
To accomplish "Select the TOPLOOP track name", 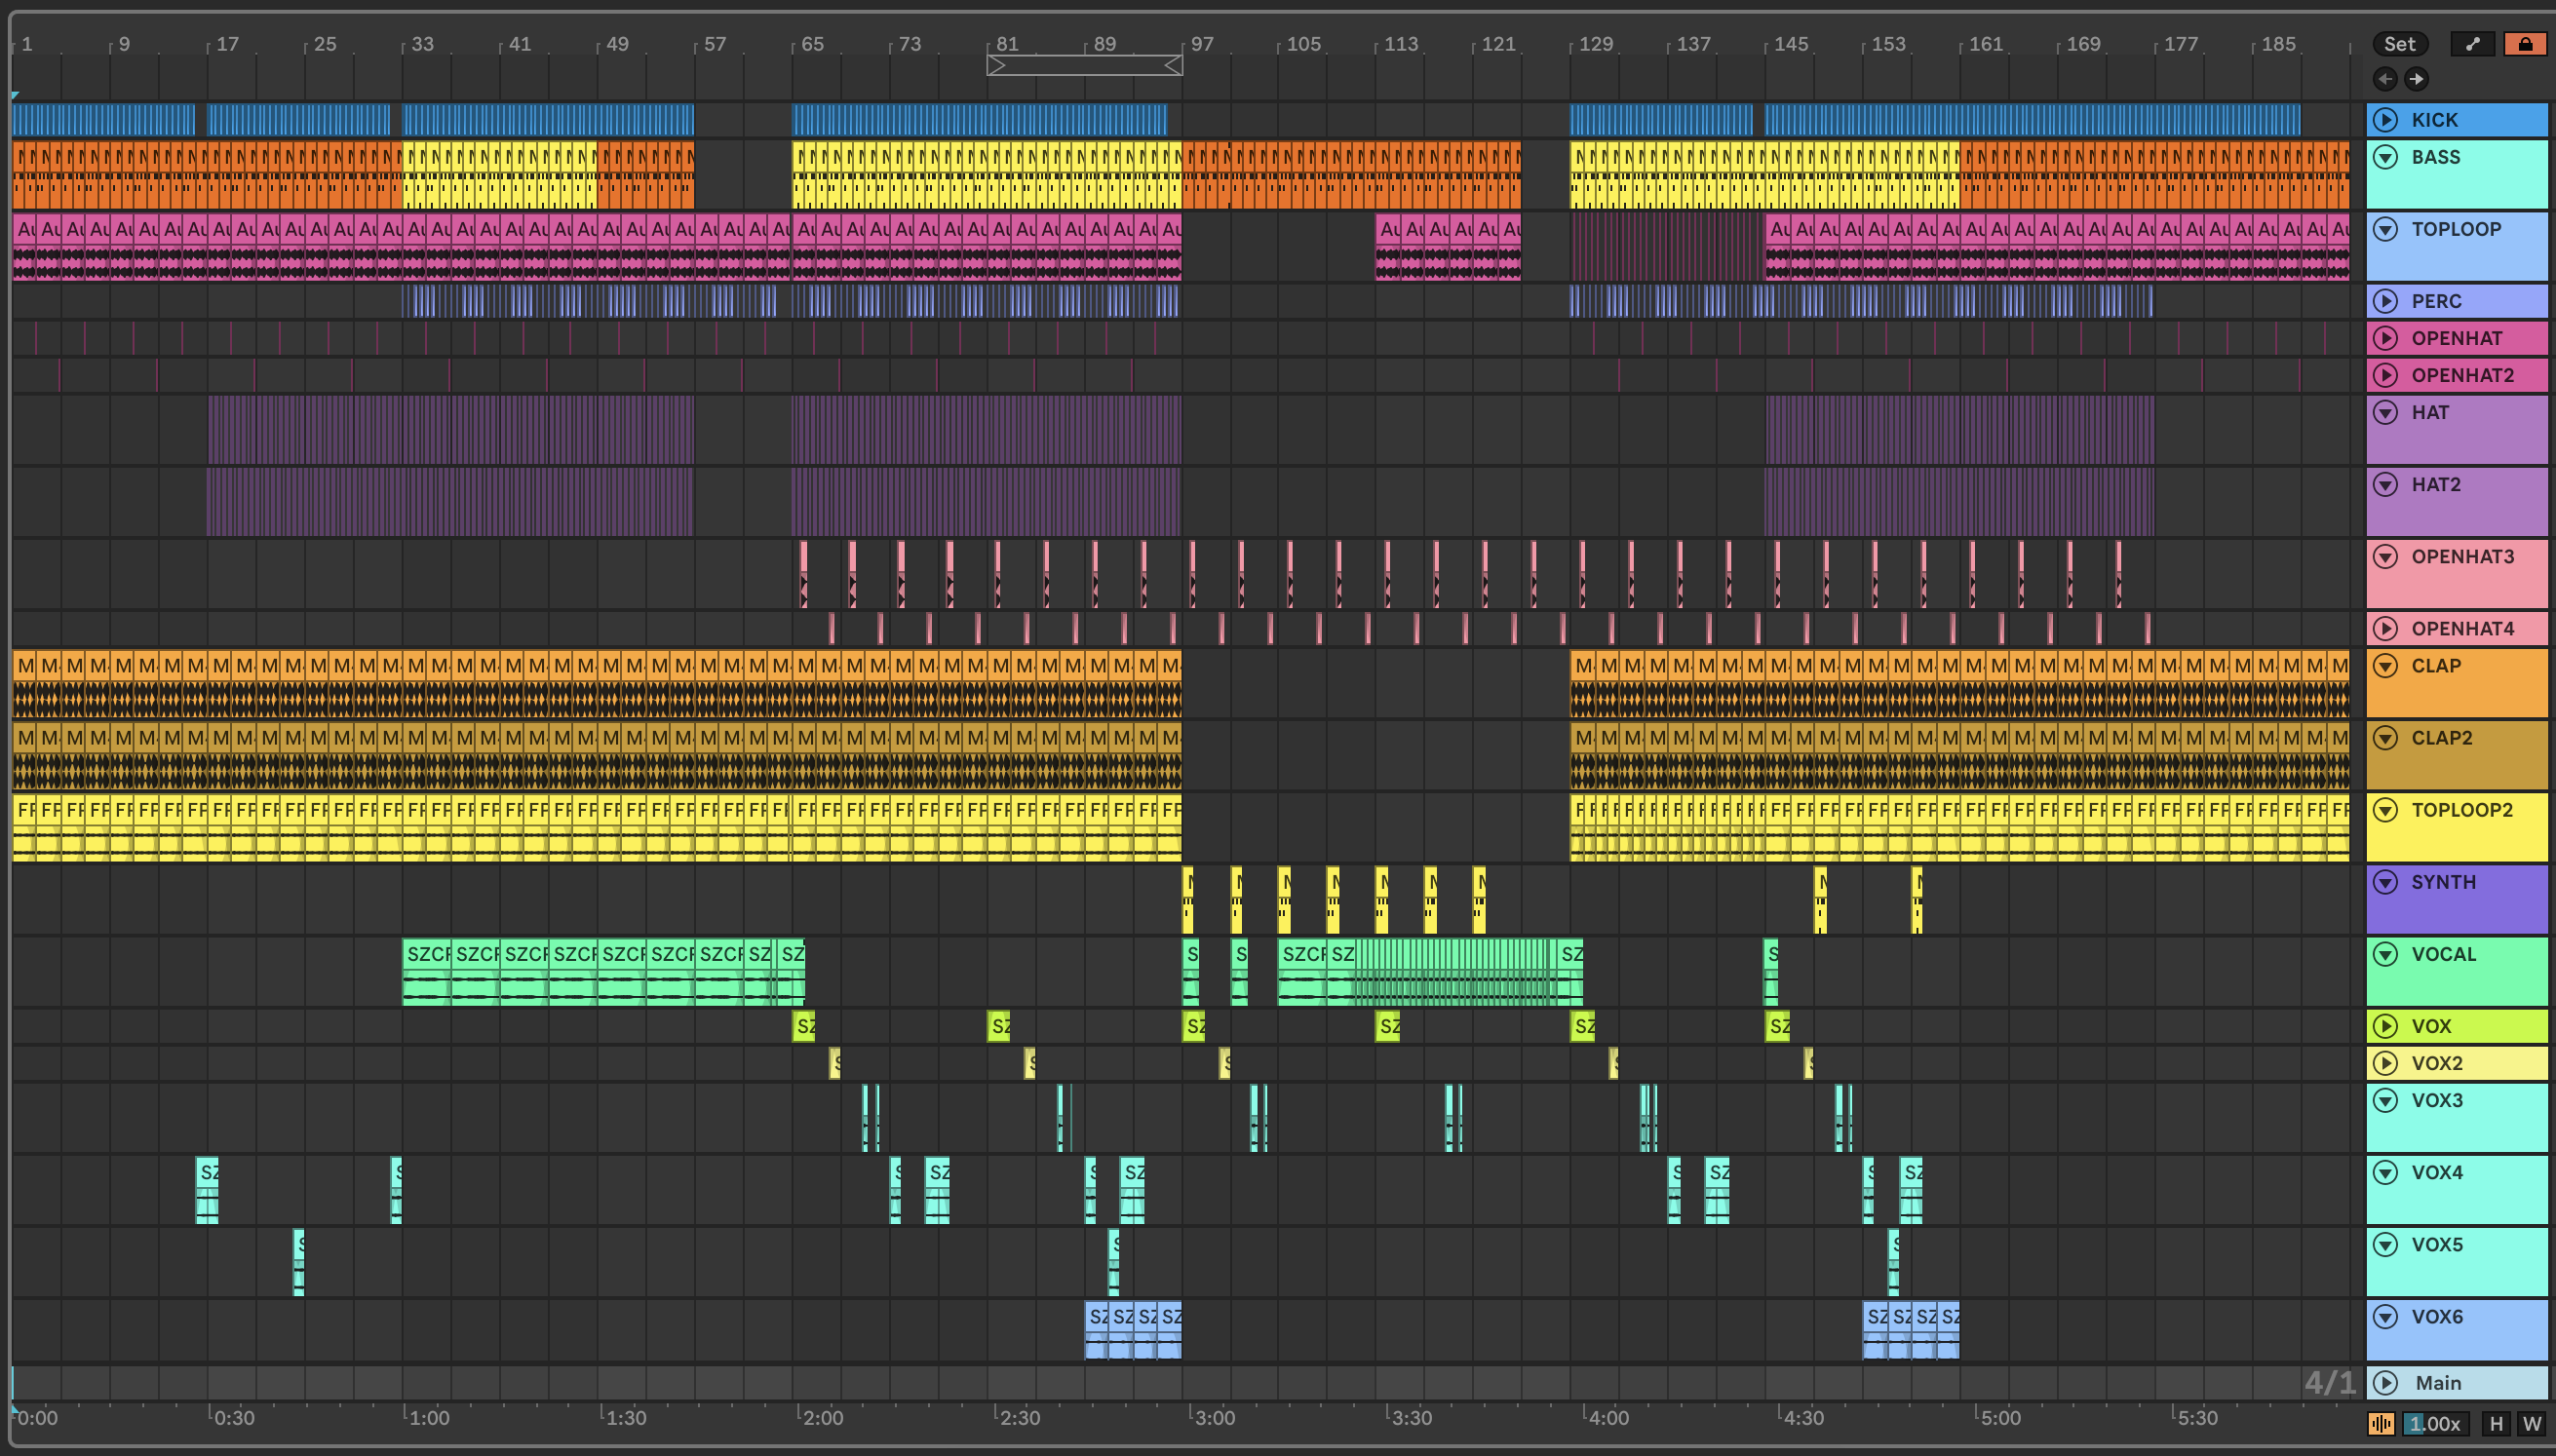I will click(x=2456, y=229).
